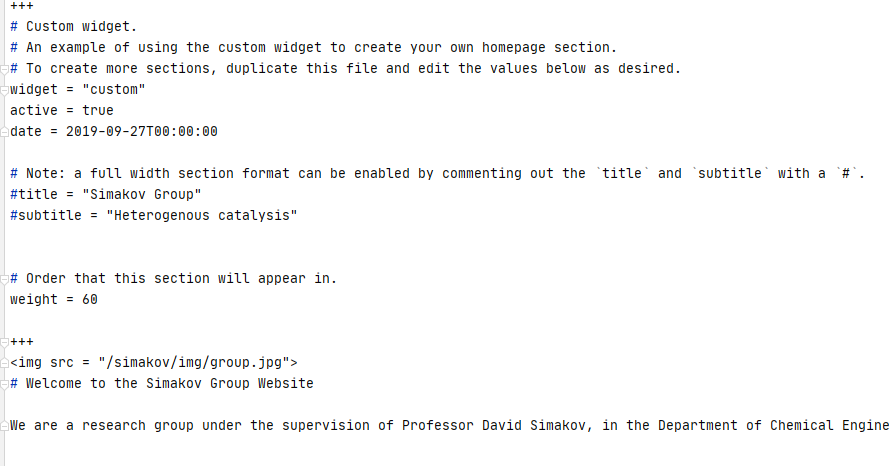This screenshot has width=889, height=466.
Task: Click the weight = 60 value
Action: 90,299
